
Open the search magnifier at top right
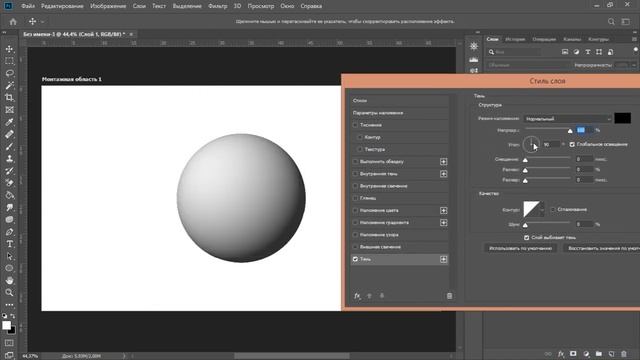coord(611,22)
